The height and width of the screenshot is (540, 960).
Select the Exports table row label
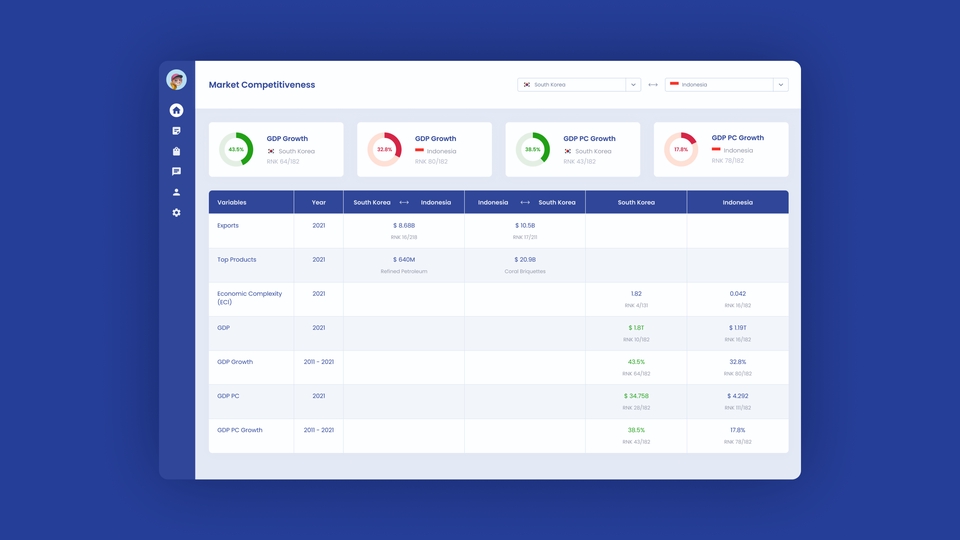tap(228, 225)
